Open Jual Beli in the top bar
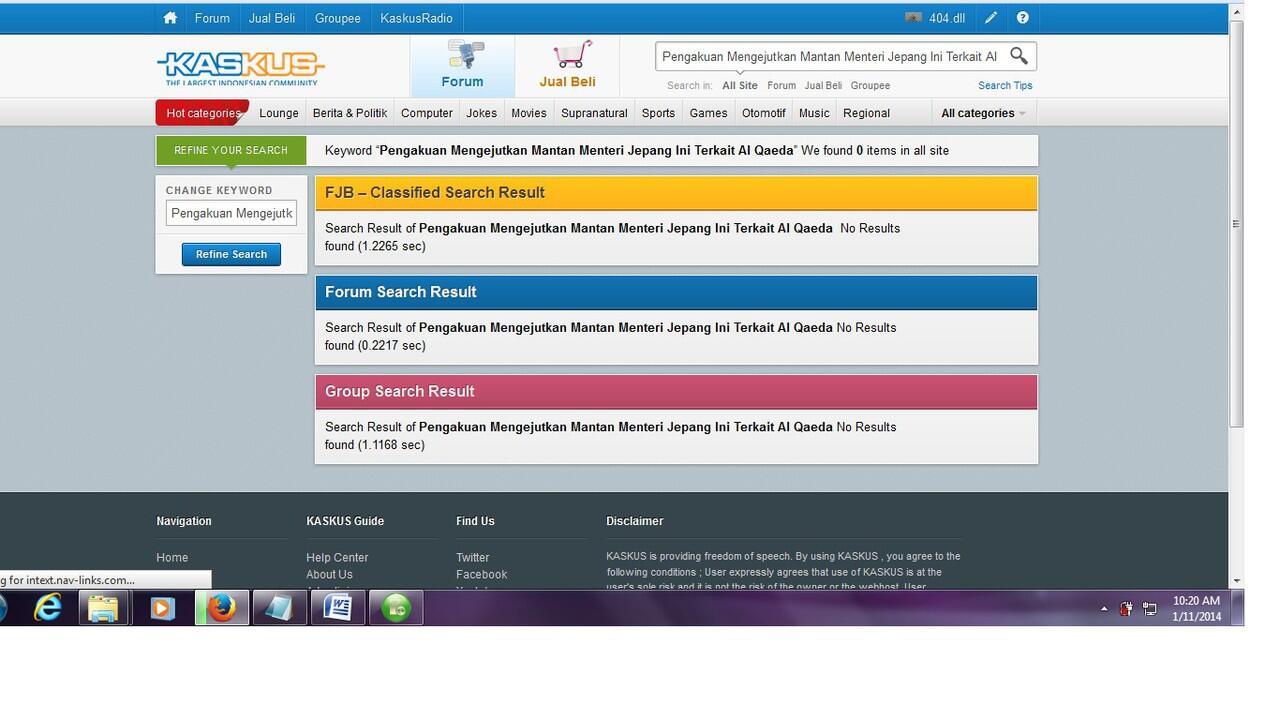The width and height of the screenshot is (1280, 720). 272,18
